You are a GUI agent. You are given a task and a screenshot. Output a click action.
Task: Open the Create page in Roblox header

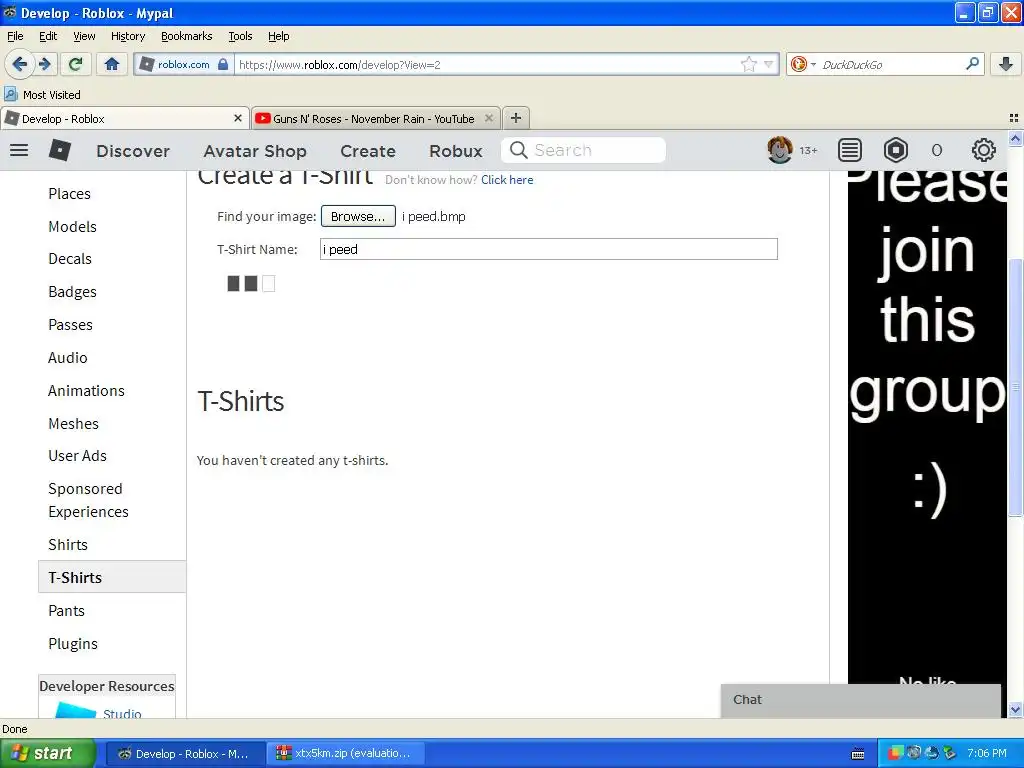point(368,151)
